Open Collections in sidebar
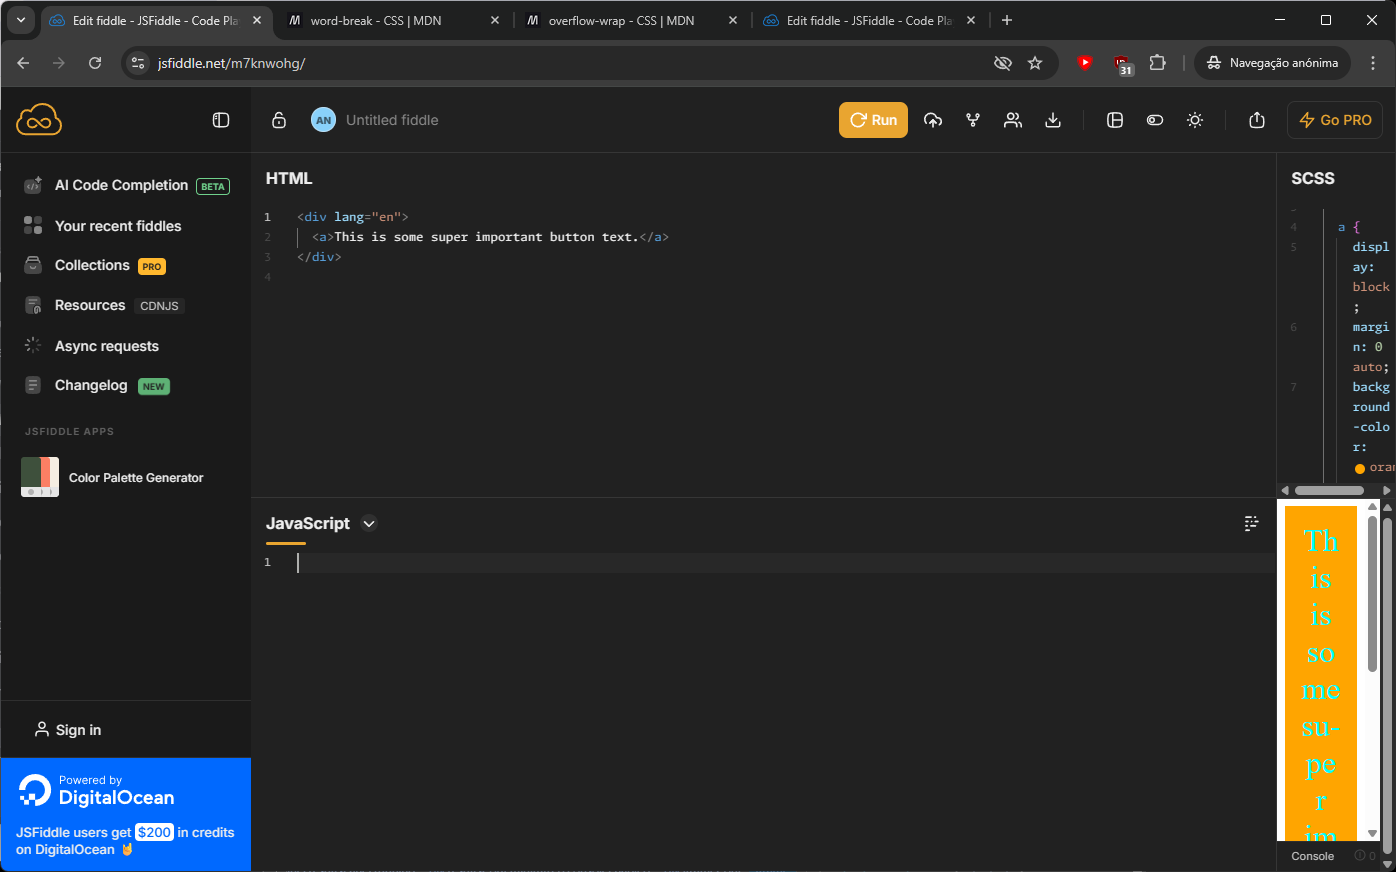The image size is (1396, 872). coord(95,265)
